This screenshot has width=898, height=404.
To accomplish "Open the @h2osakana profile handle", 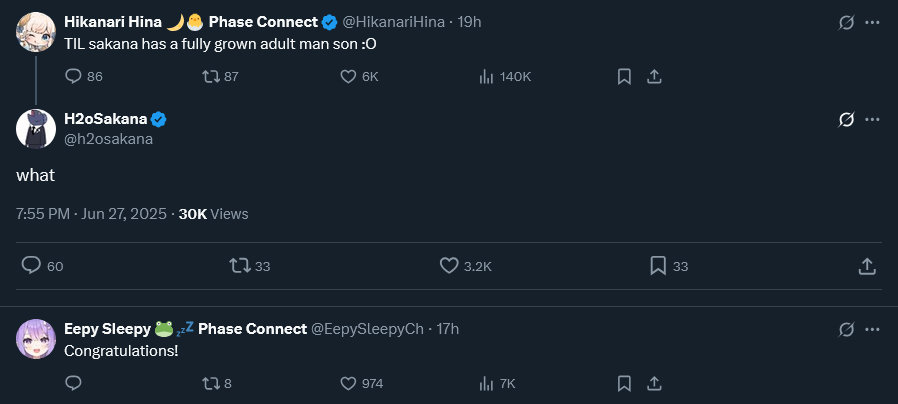I will pyautogui.click(x=108, y=139).
